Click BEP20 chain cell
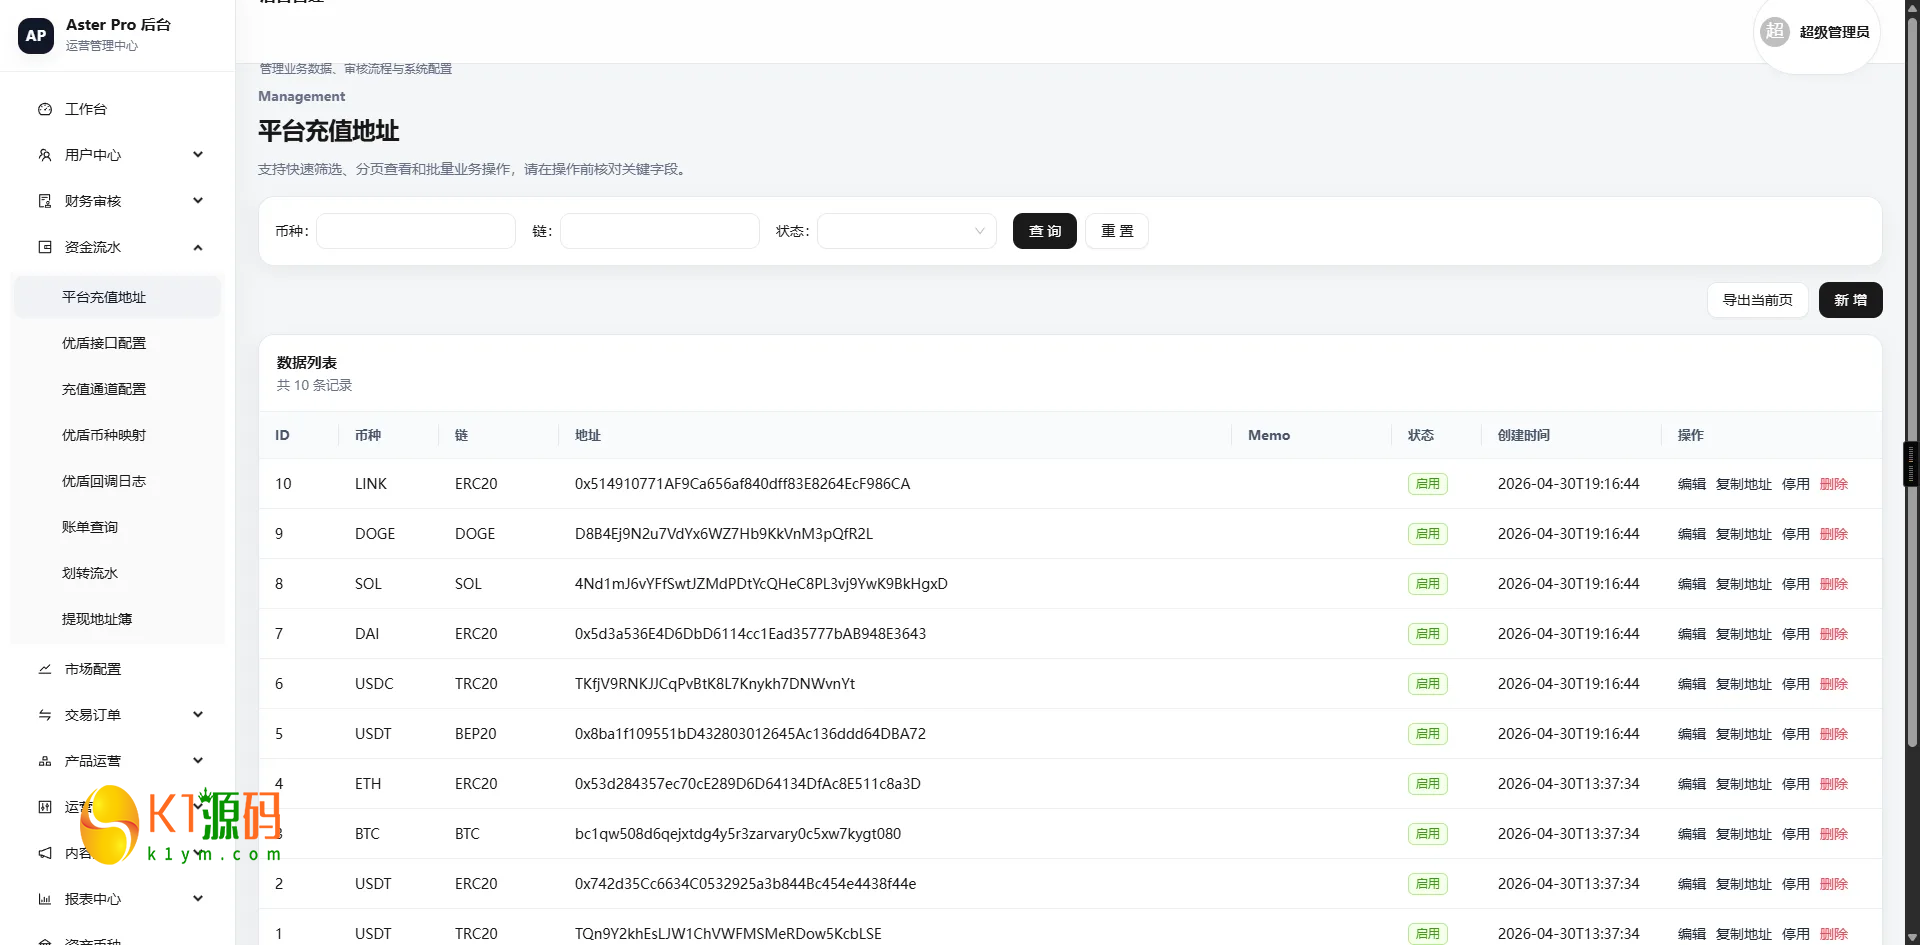Screen dimensions: 1920x945 [476, 734]
